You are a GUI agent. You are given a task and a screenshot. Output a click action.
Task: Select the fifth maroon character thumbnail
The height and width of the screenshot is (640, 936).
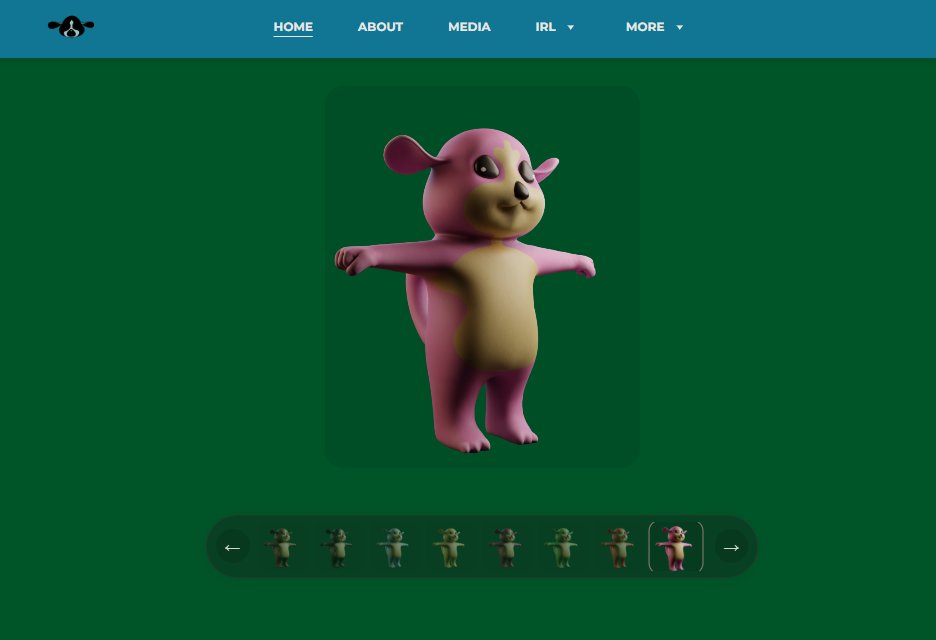click(x=506, y=547)
